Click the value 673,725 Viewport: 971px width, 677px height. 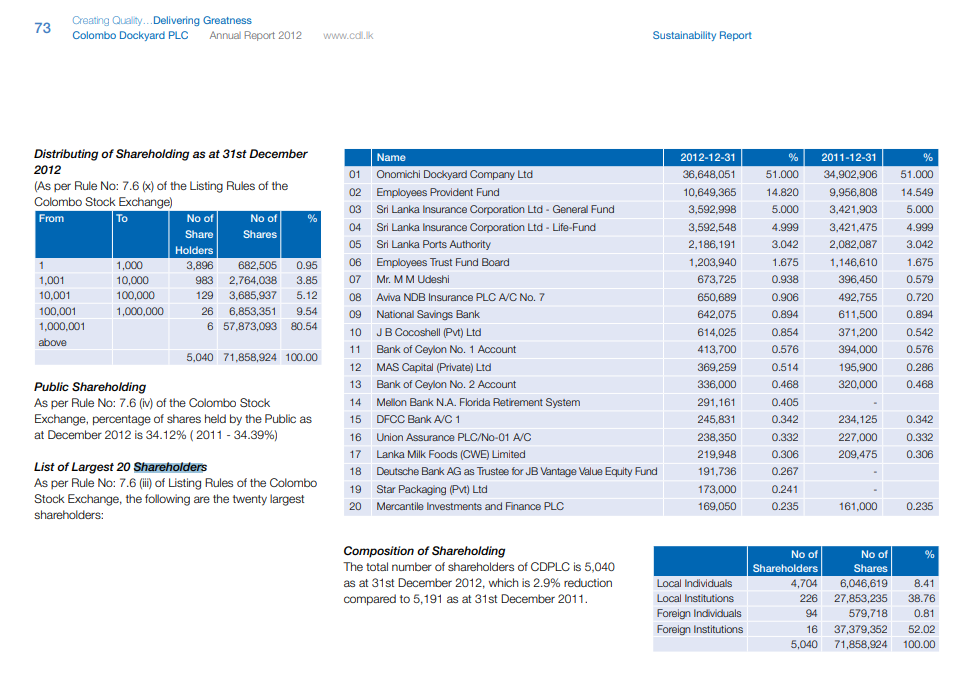point(716,279)
